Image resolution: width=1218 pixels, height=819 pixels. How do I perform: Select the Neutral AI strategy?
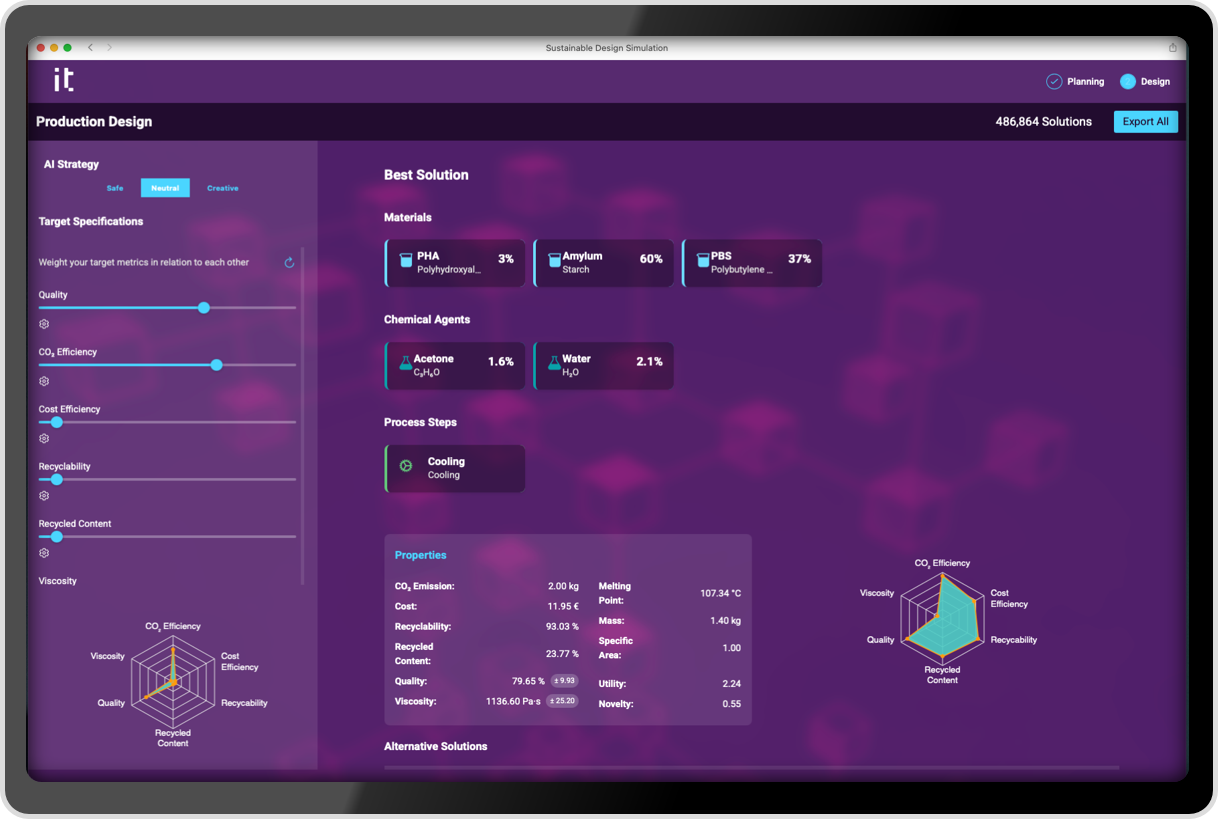[165, 188]
